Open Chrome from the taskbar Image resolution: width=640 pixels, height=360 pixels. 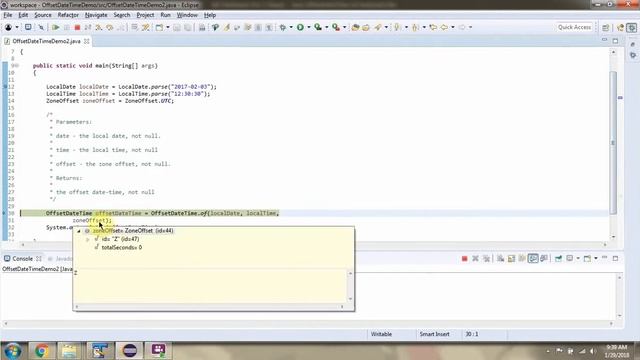tap(41, 351)
